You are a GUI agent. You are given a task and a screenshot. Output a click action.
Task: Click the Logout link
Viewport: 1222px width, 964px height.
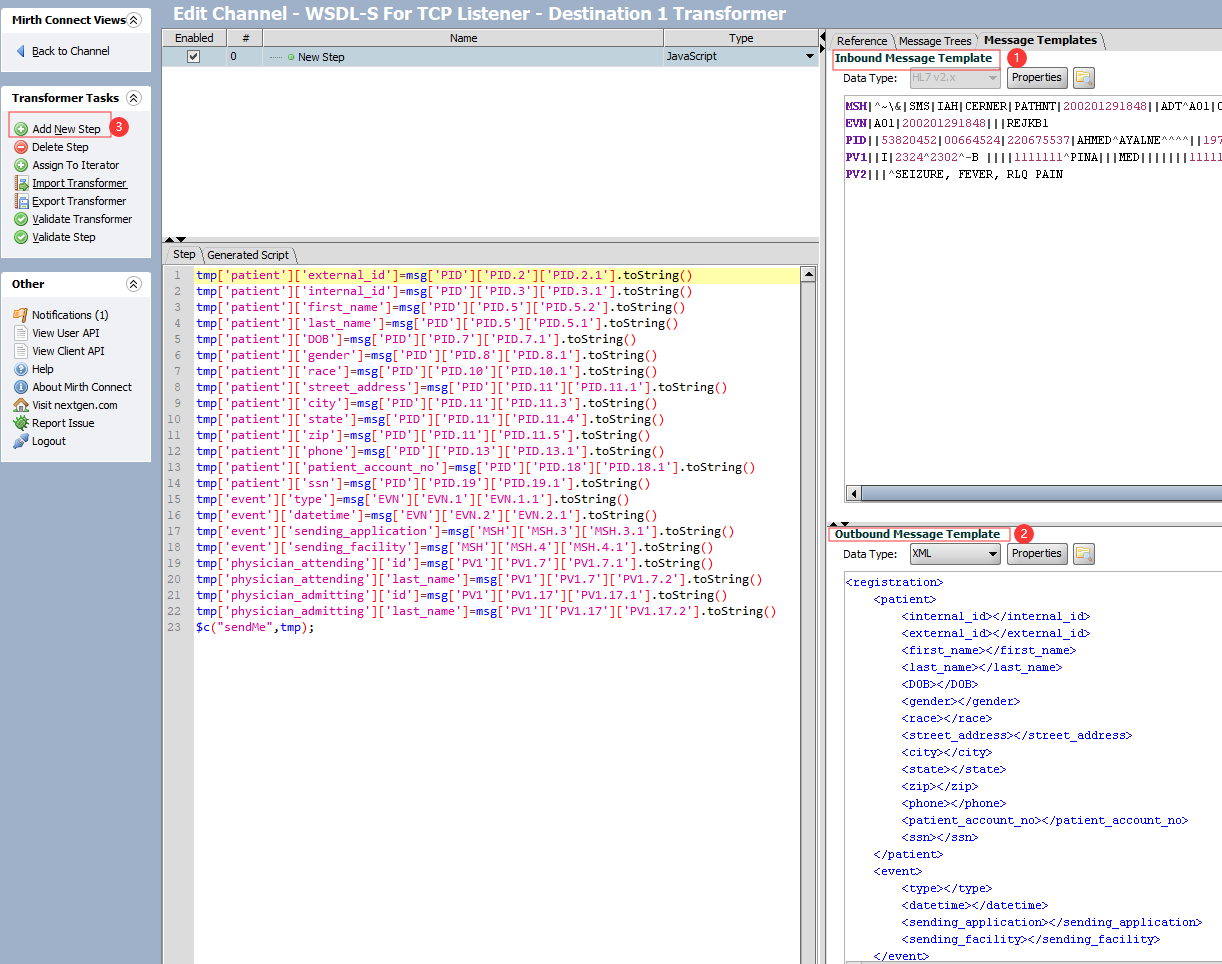click(x=49, y=441)
